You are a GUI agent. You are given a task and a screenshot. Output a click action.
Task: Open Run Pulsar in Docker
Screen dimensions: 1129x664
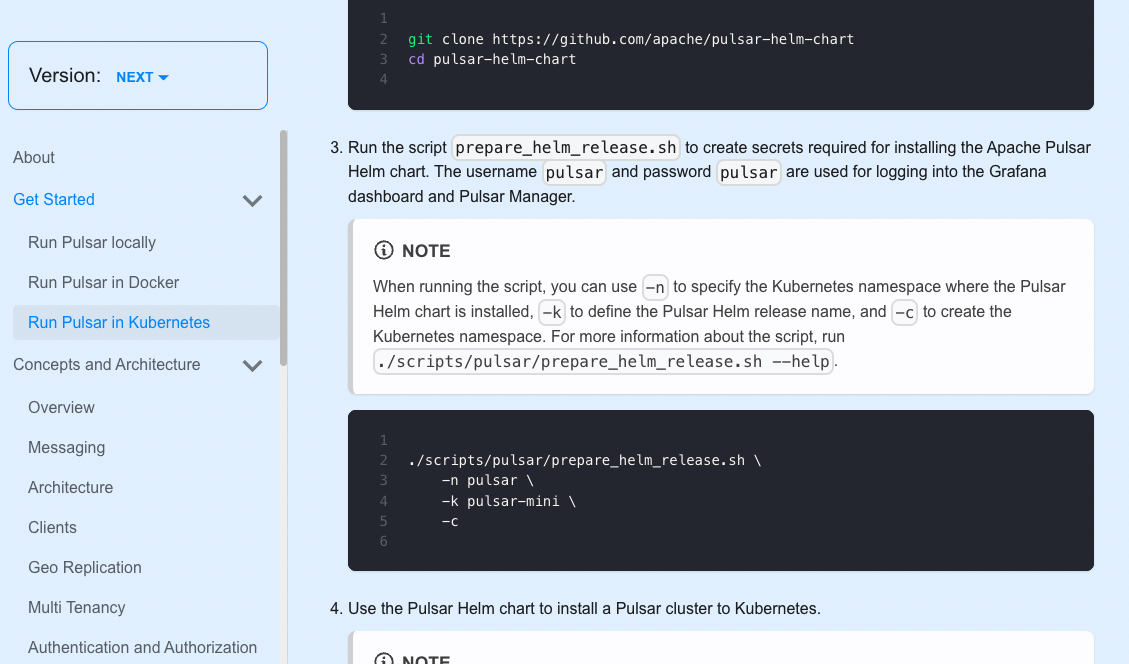(x=104, y=282)
